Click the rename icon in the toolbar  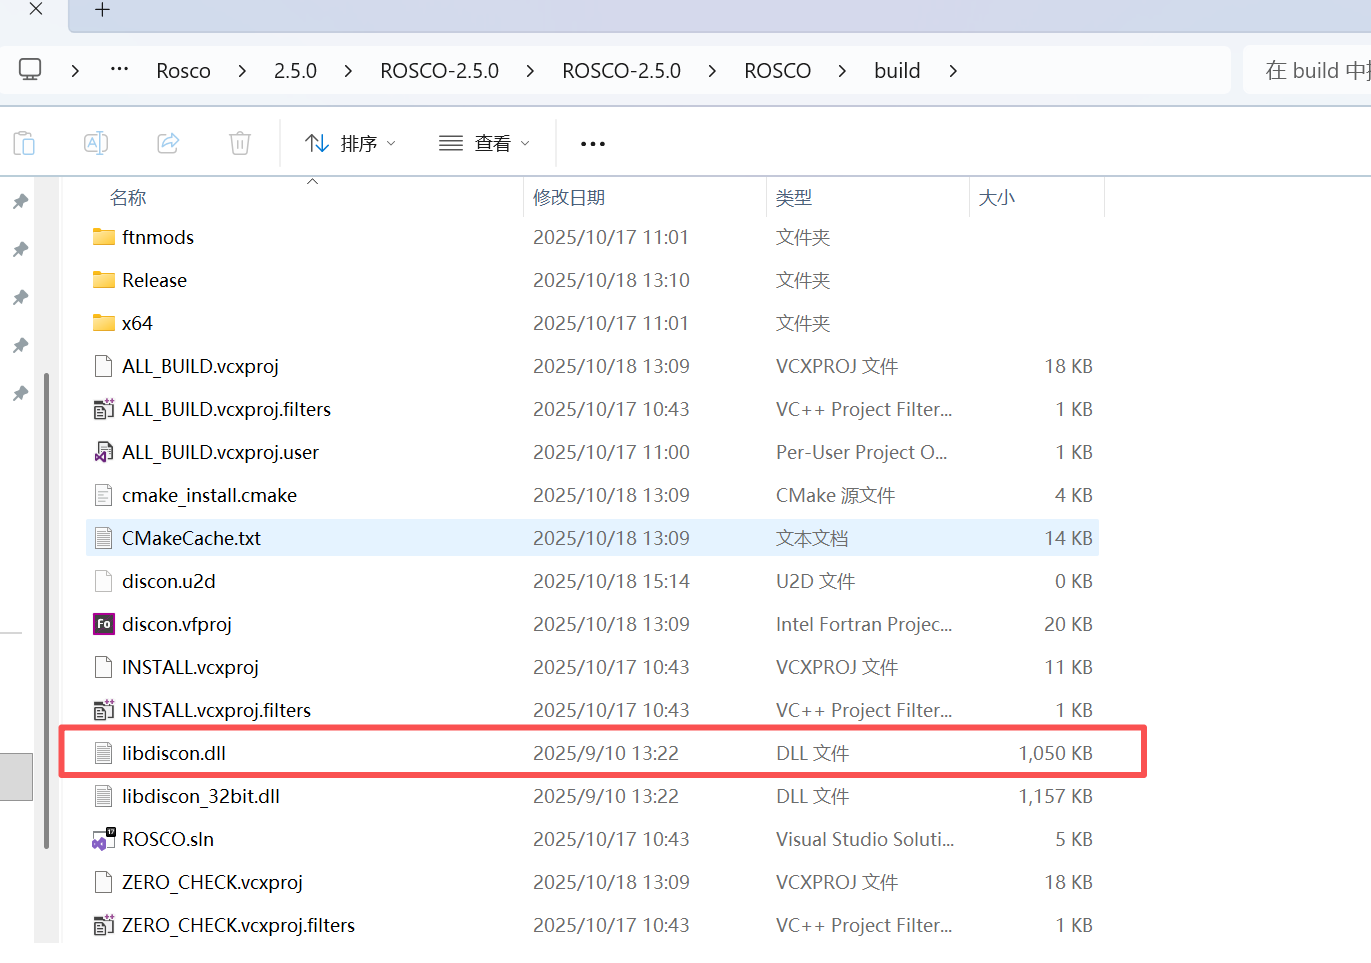tap(96, 142)
